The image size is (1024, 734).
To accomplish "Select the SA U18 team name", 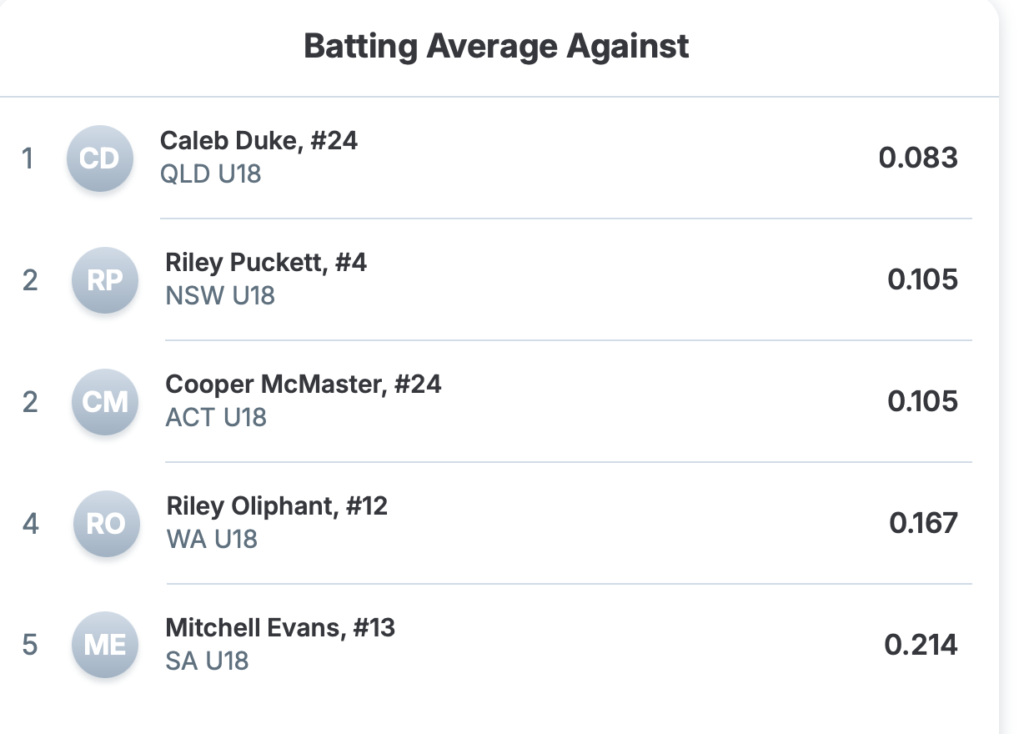I will (x=207, y=661).
